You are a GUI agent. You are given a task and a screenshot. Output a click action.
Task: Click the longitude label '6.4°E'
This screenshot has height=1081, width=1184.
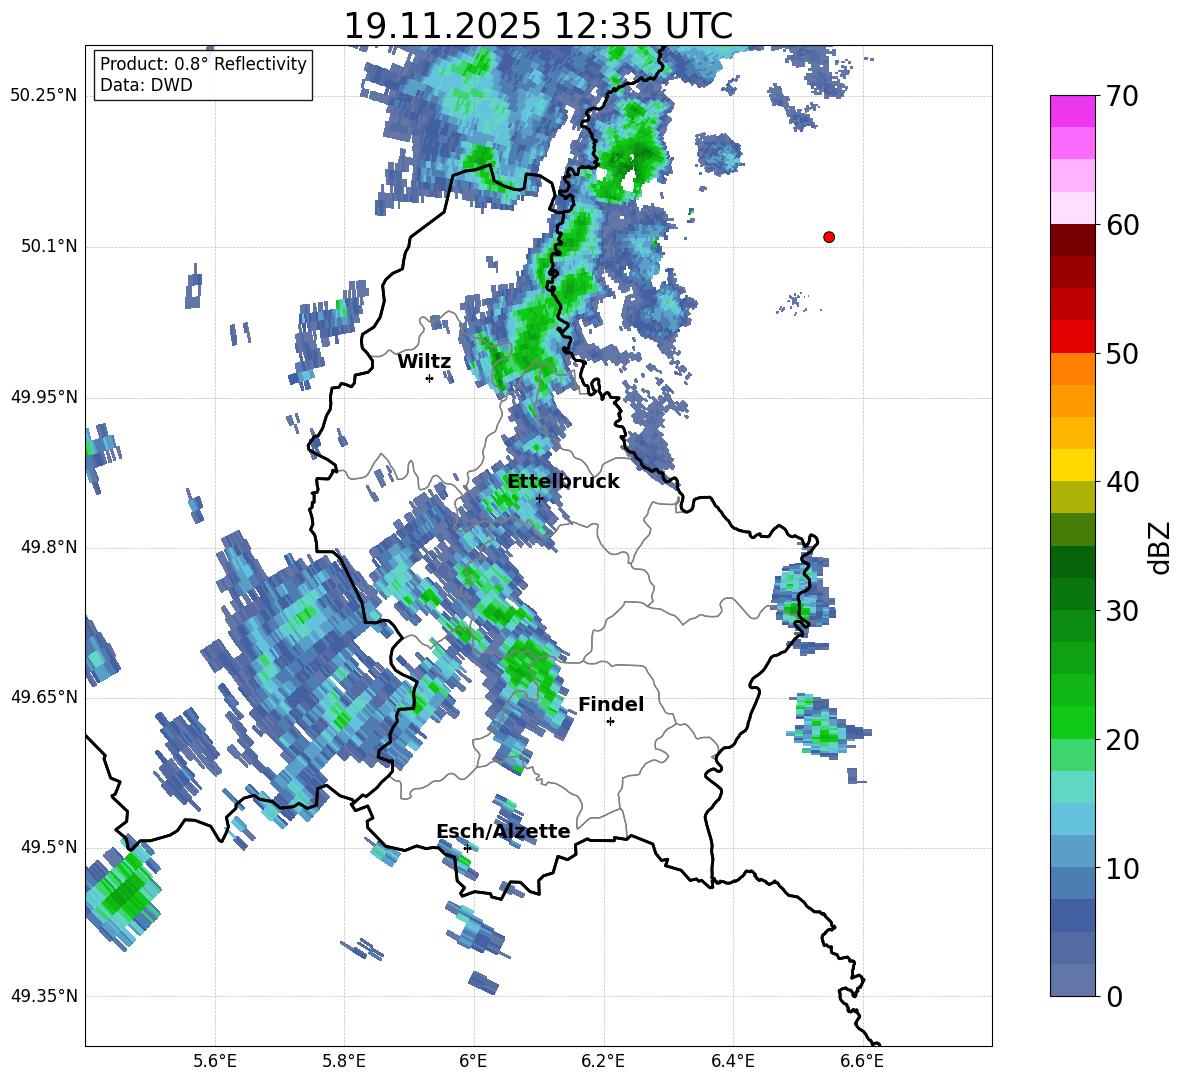pyautogui.click(x=733, y=1061)
